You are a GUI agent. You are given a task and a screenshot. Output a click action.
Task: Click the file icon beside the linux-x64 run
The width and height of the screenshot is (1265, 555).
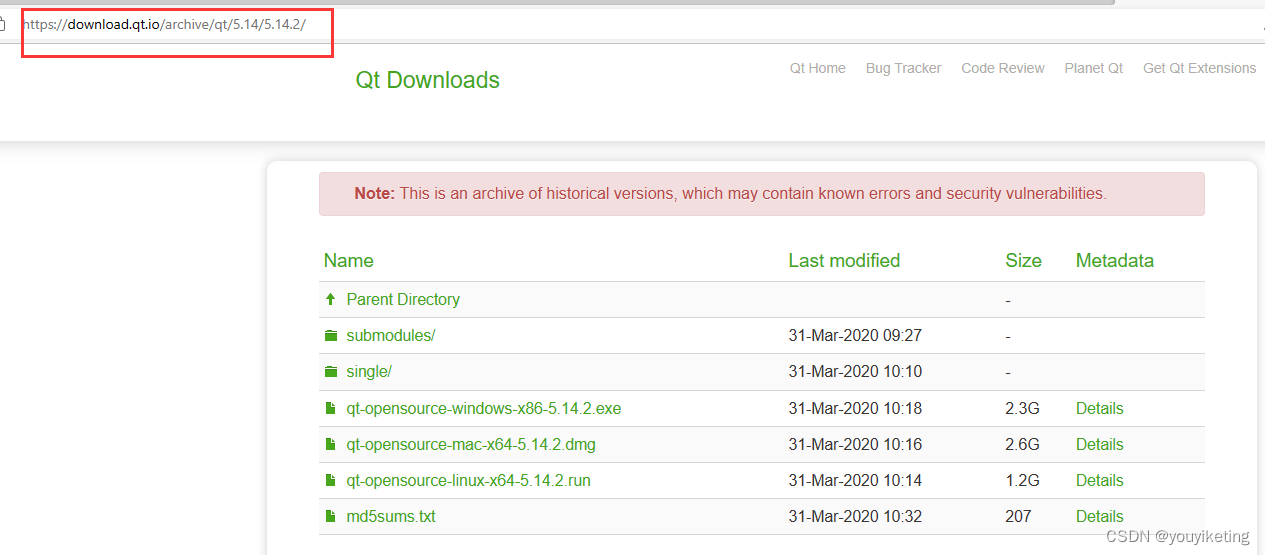pos(330,480)
